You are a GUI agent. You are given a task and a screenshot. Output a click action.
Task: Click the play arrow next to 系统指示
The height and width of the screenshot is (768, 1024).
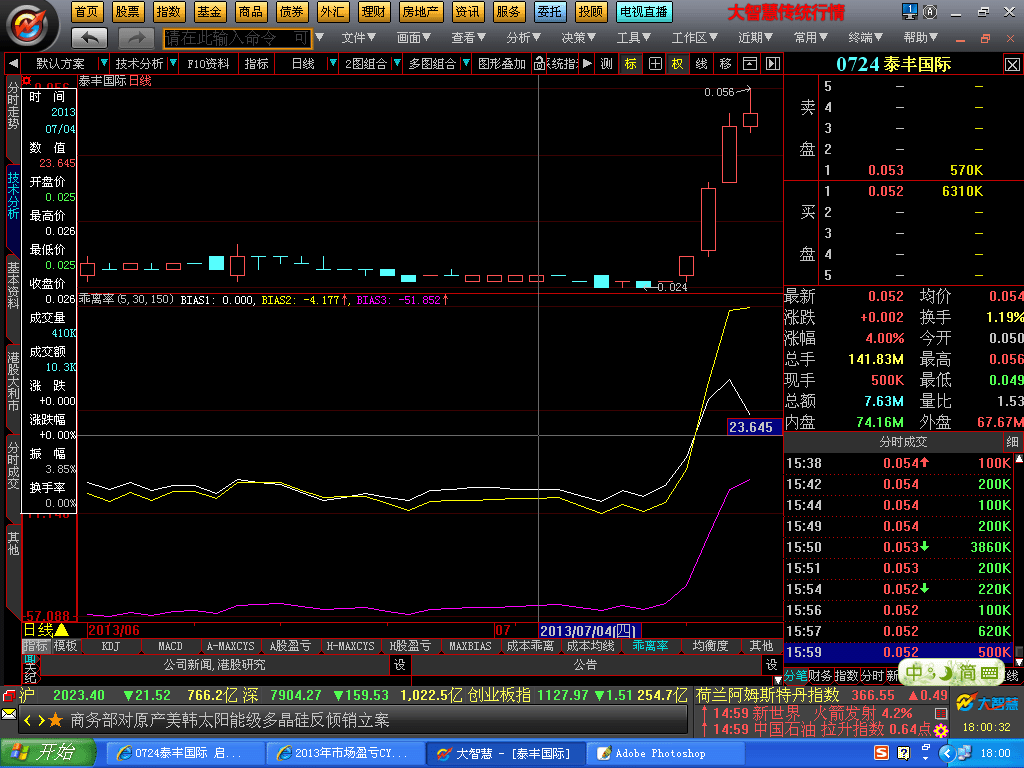coord(587,63)
